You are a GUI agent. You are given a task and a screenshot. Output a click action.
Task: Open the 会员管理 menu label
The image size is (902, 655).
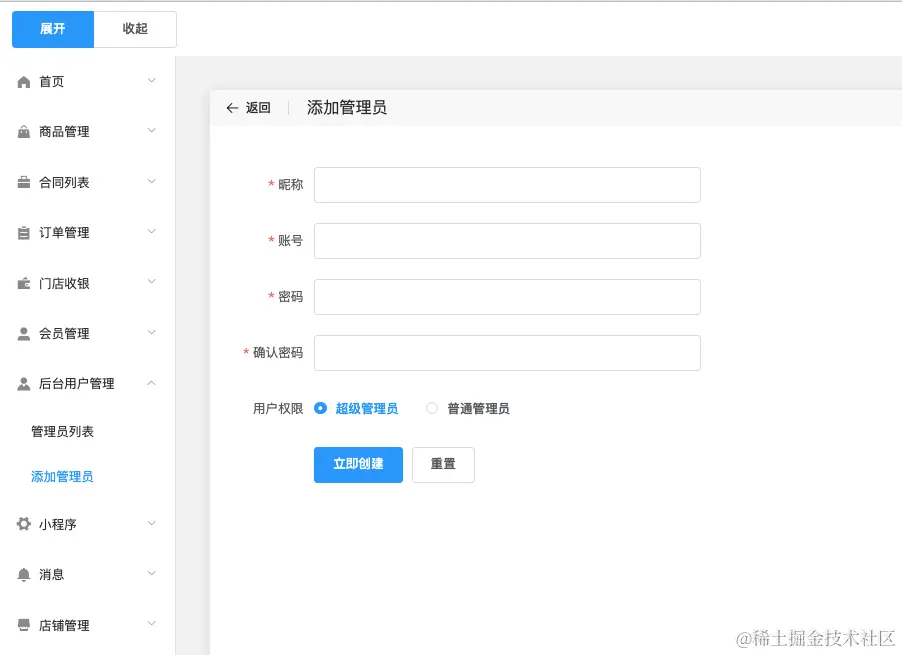(64, 334)
